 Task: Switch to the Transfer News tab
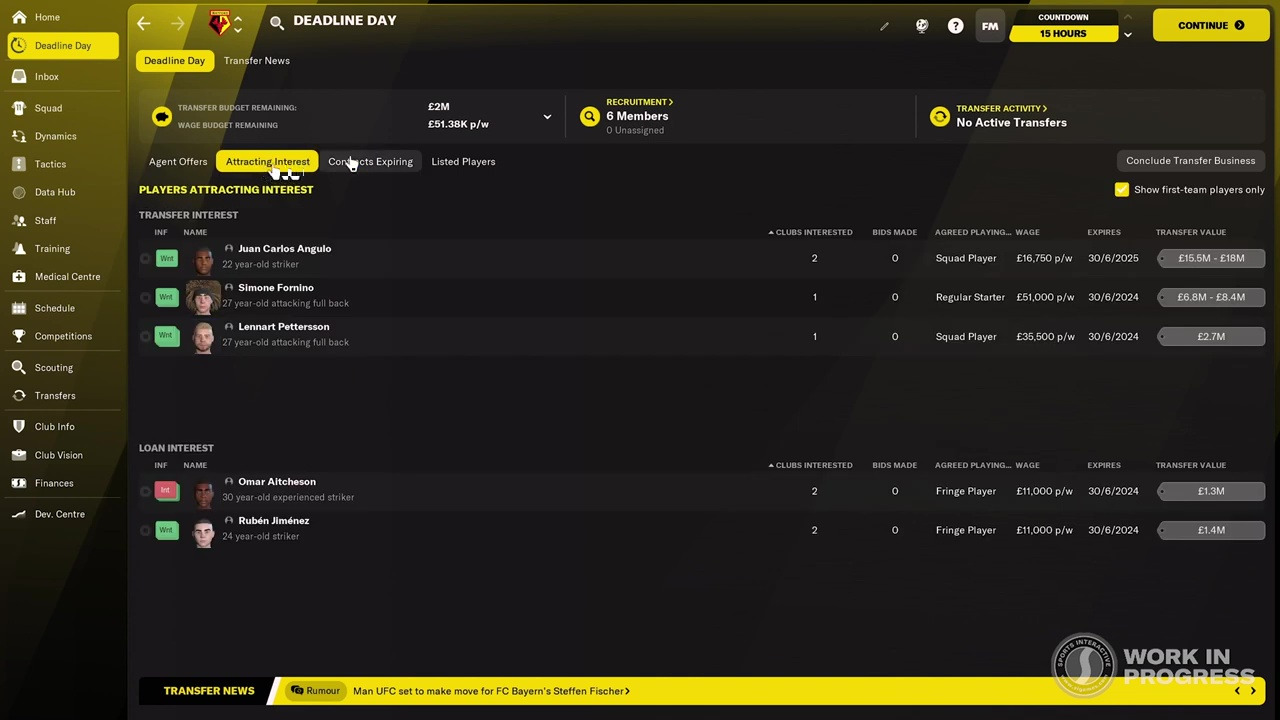[x=257, y=60]
